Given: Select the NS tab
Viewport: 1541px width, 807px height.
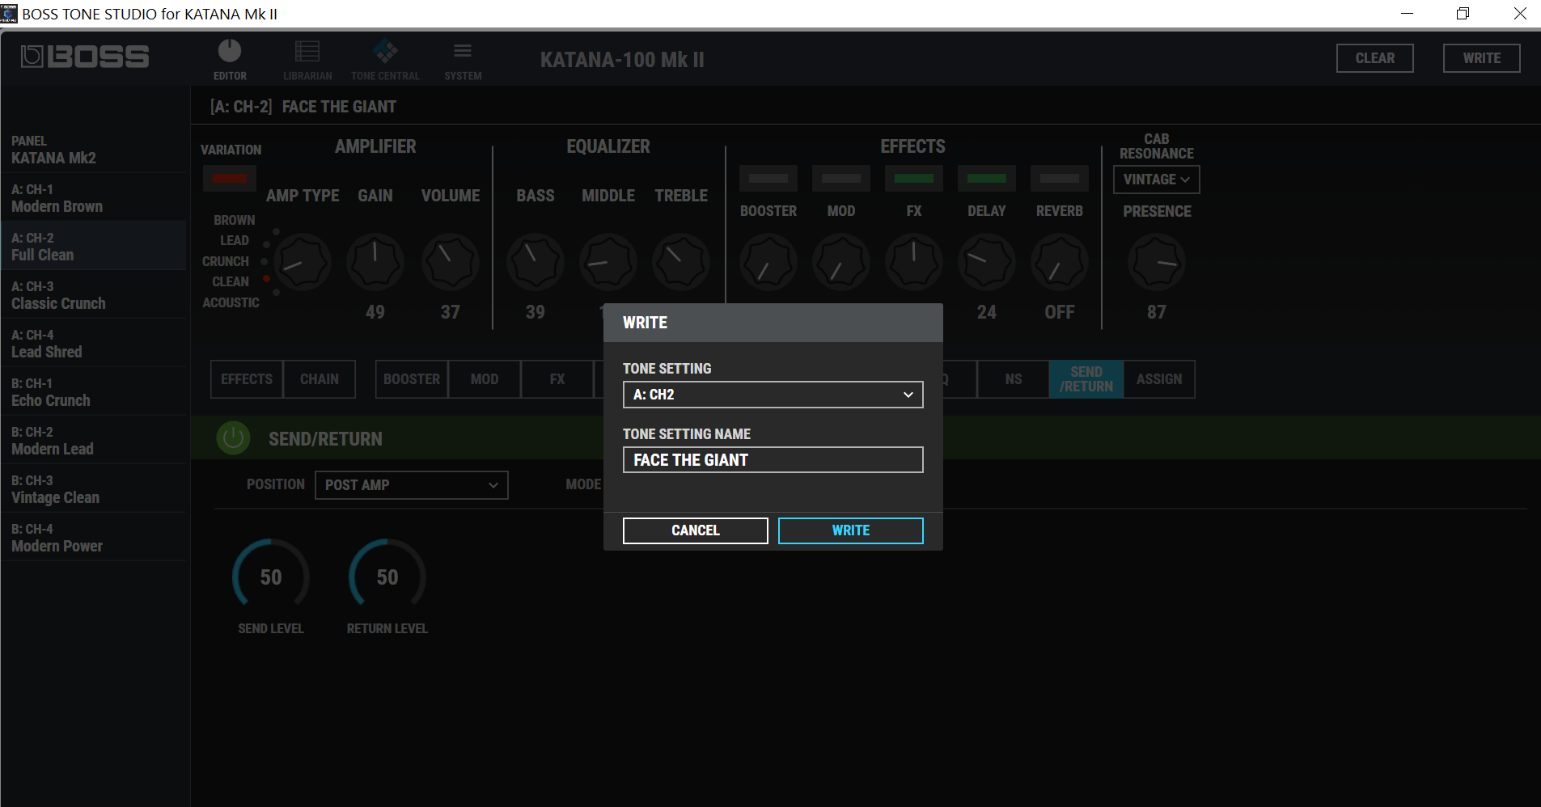Looking at the screenshot, I should click(x=1013, y=379).
